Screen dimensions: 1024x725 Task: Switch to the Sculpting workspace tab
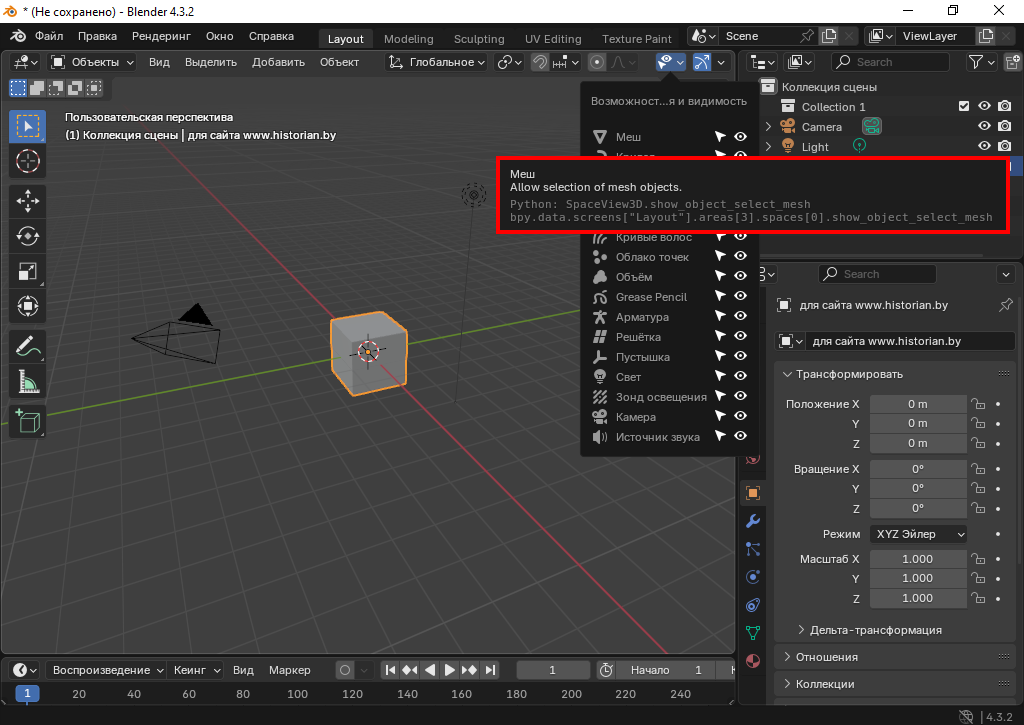[479, 39]
